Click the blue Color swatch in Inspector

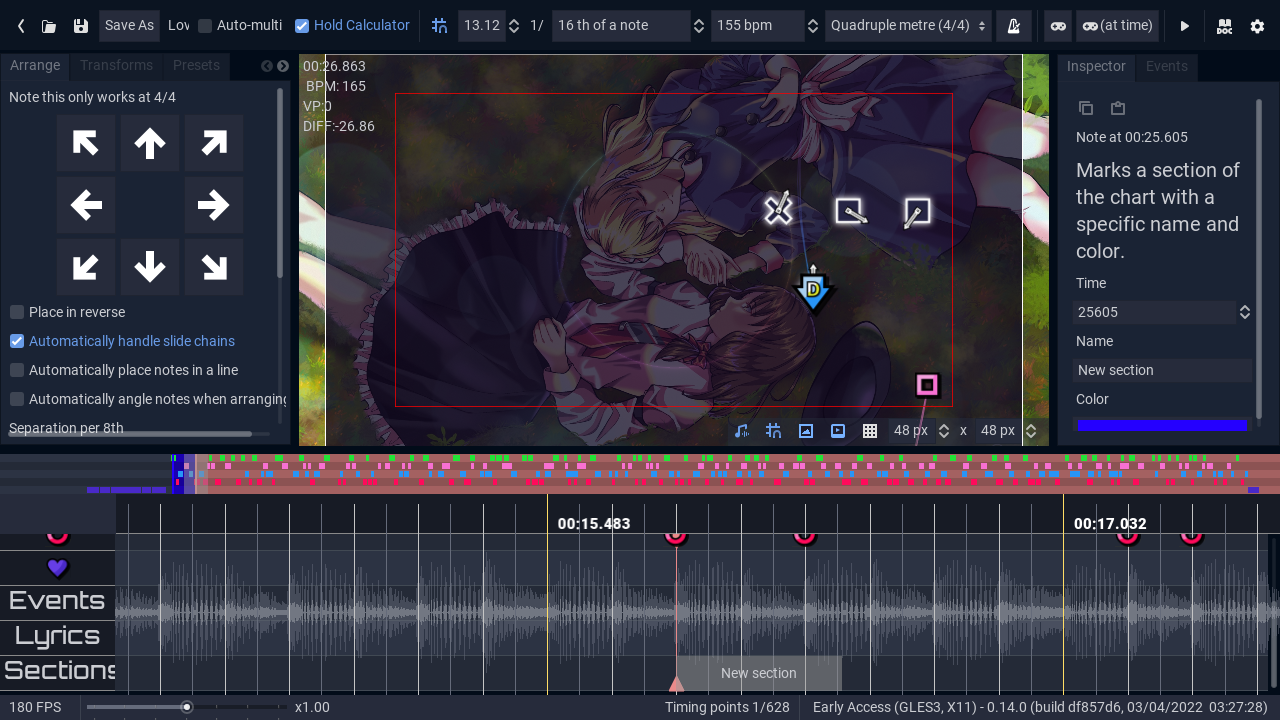tap(1162, 425)
